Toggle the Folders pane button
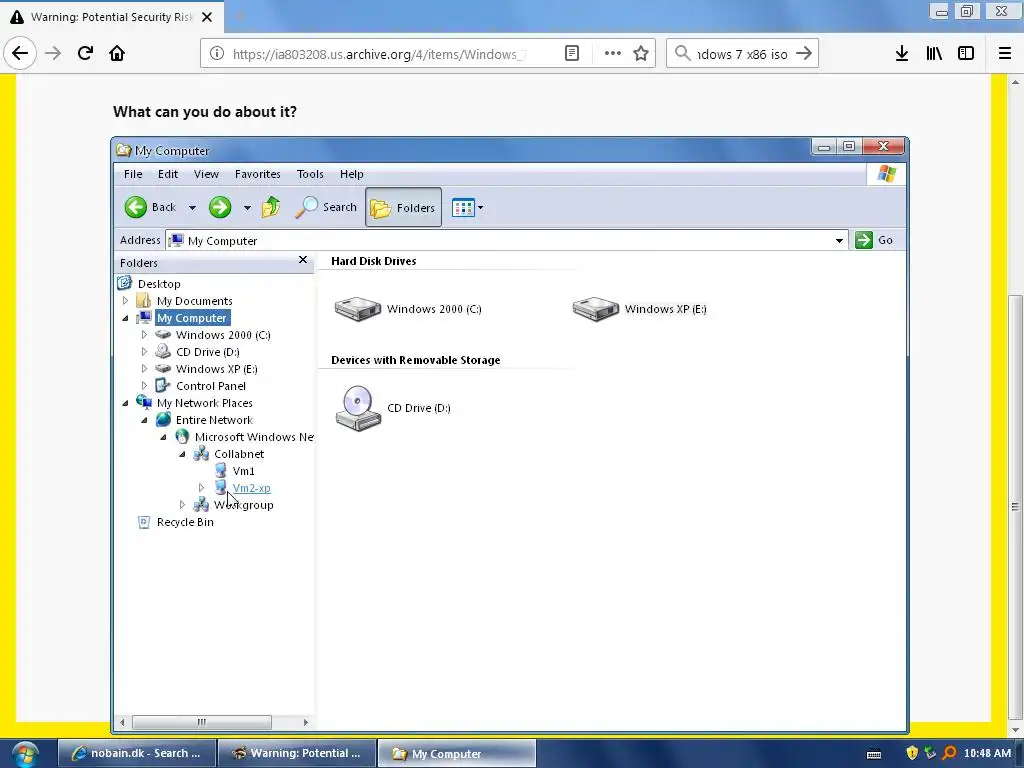The width and height of the screenshot is (1024, 768). (x=403, y=207)
